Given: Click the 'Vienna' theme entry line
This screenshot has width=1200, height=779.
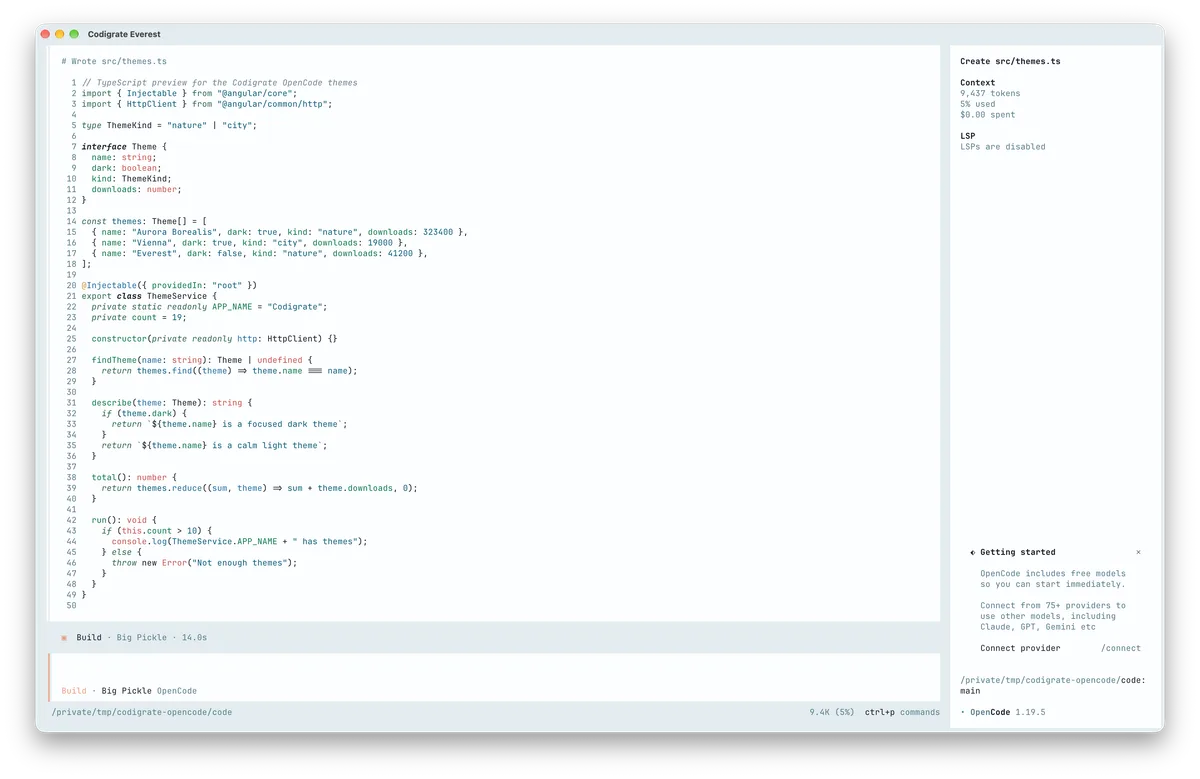Looking at the screenshot, I should pos(250,242).
